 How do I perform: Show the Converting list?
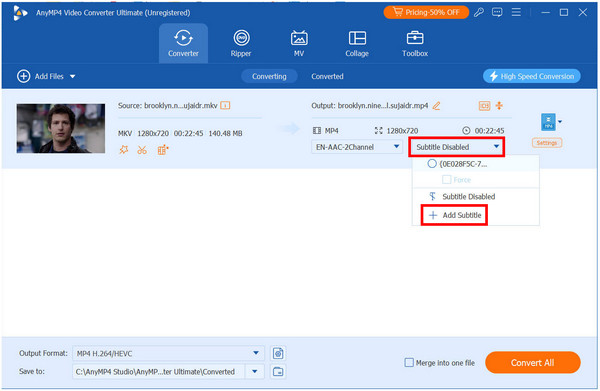pos(269,76)
